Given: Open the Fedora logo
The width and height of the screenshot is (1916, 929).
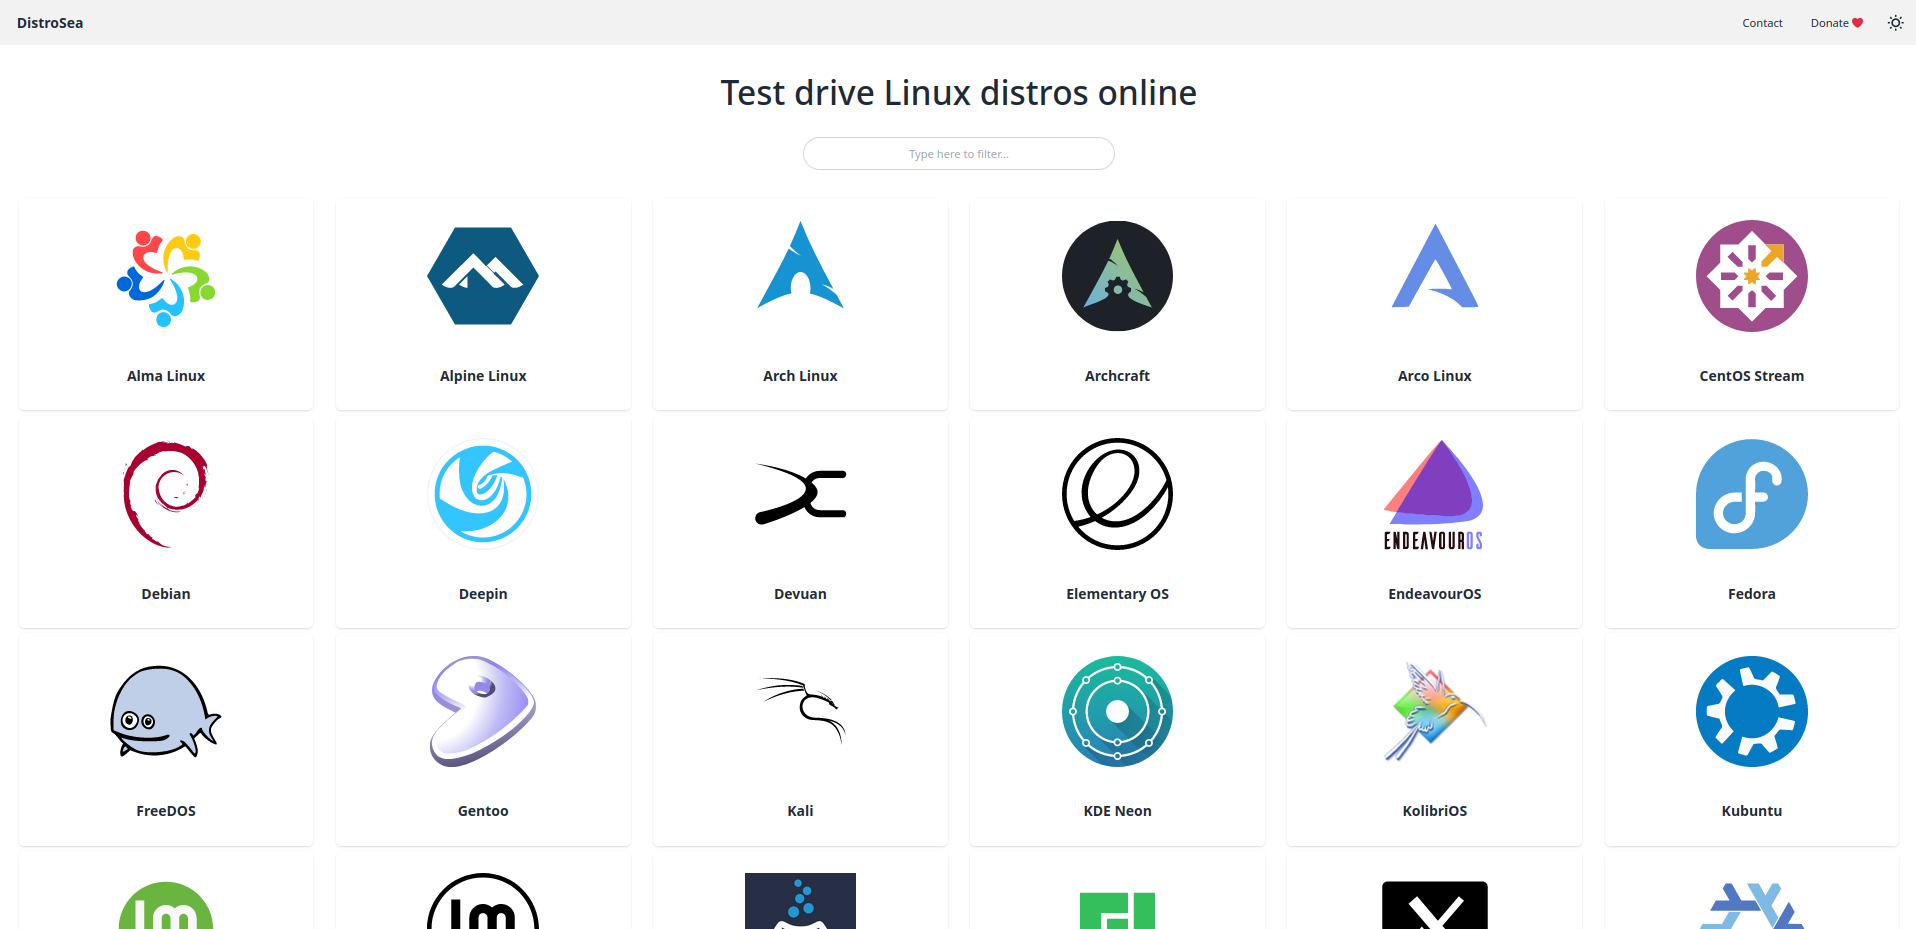Looking at the screenshot, I should coord(1751,494).
